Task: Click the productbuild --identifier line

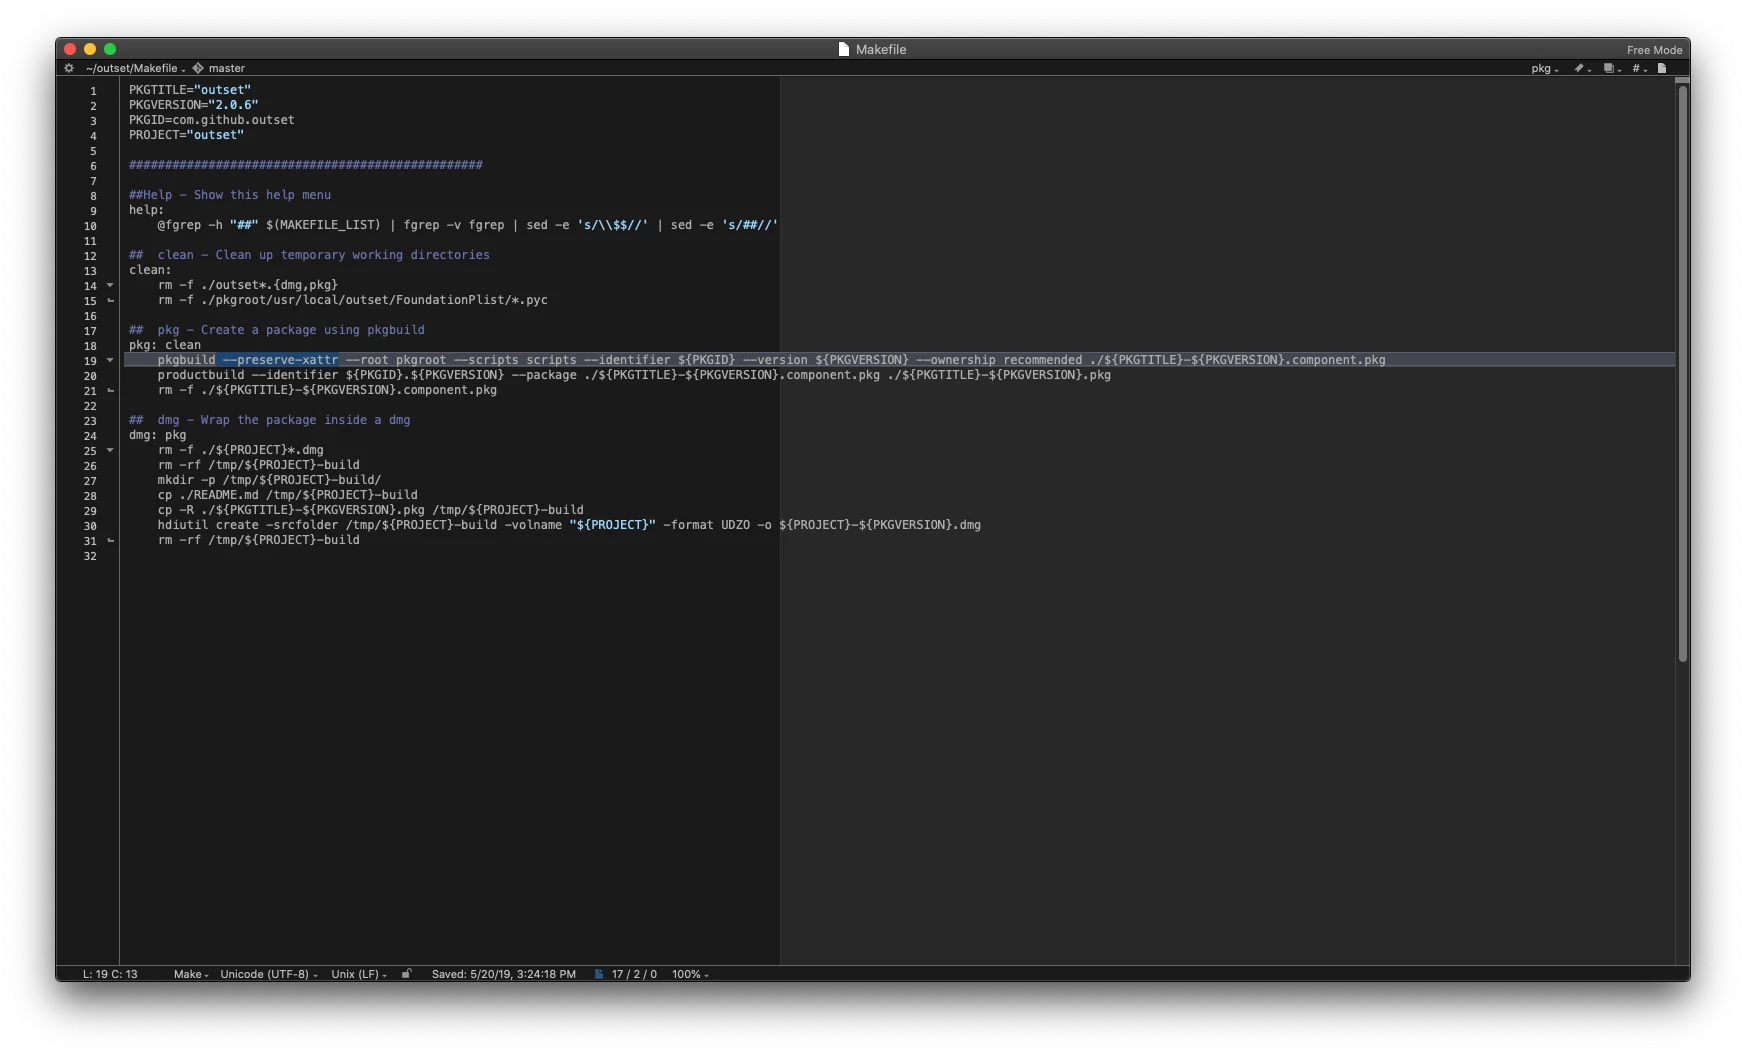Action: click(634, 375)
